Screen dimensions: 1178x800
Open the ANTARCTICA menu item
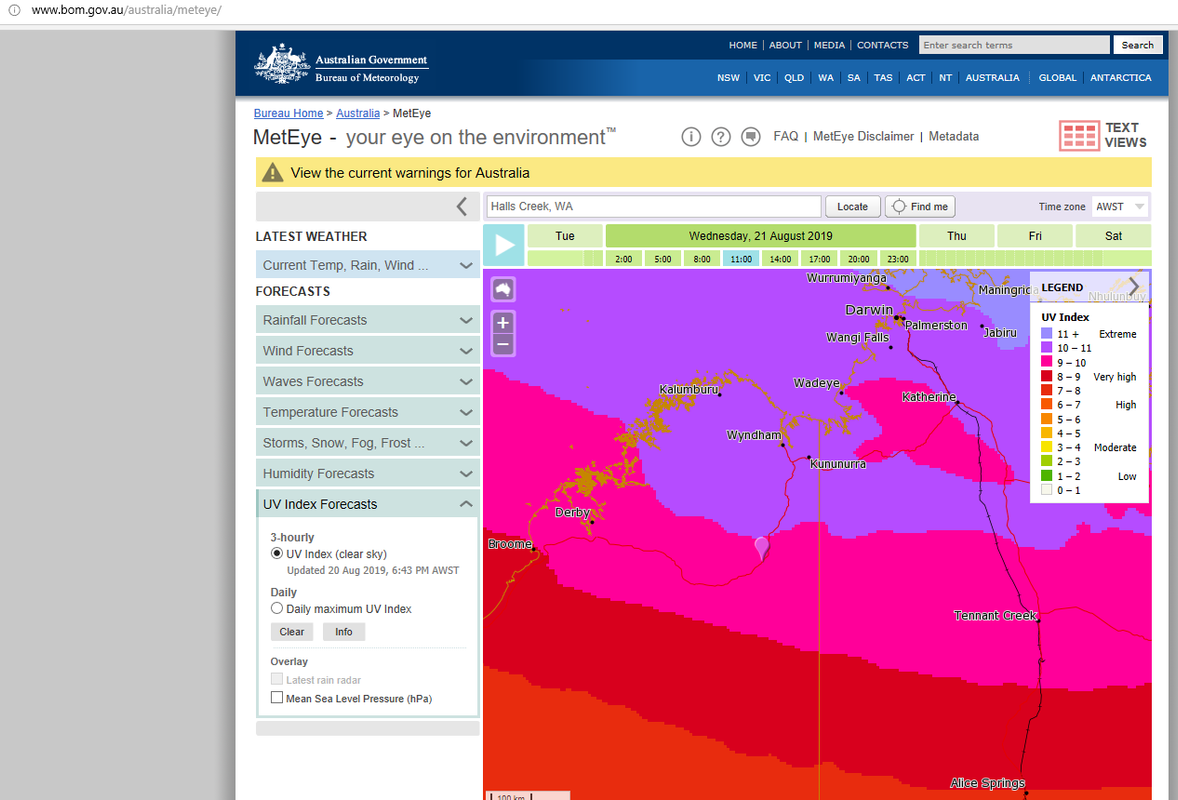click(x=1120, y=77)
